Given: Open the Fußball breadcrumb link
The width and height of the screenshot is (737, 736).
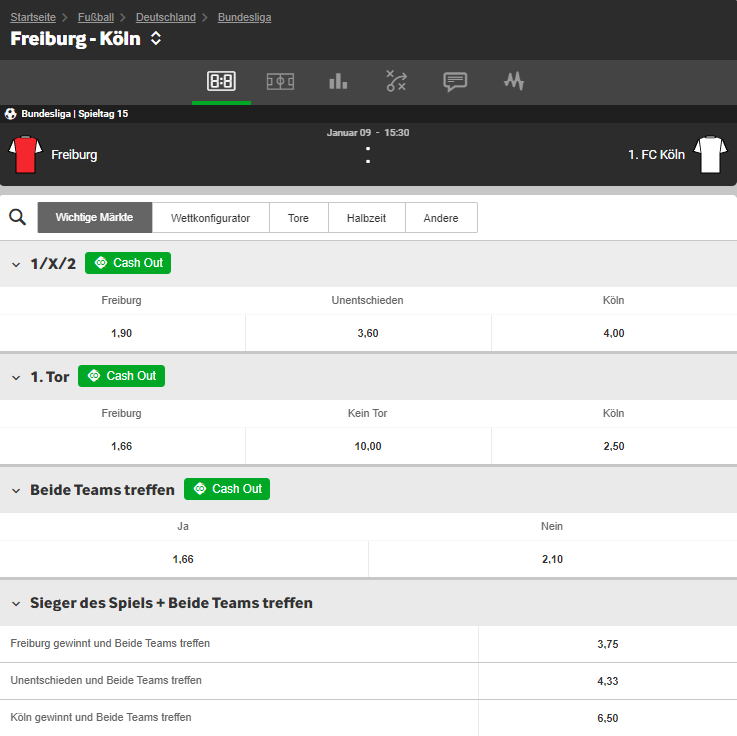Looking at the screenshot, I should [x=96, y=17].
